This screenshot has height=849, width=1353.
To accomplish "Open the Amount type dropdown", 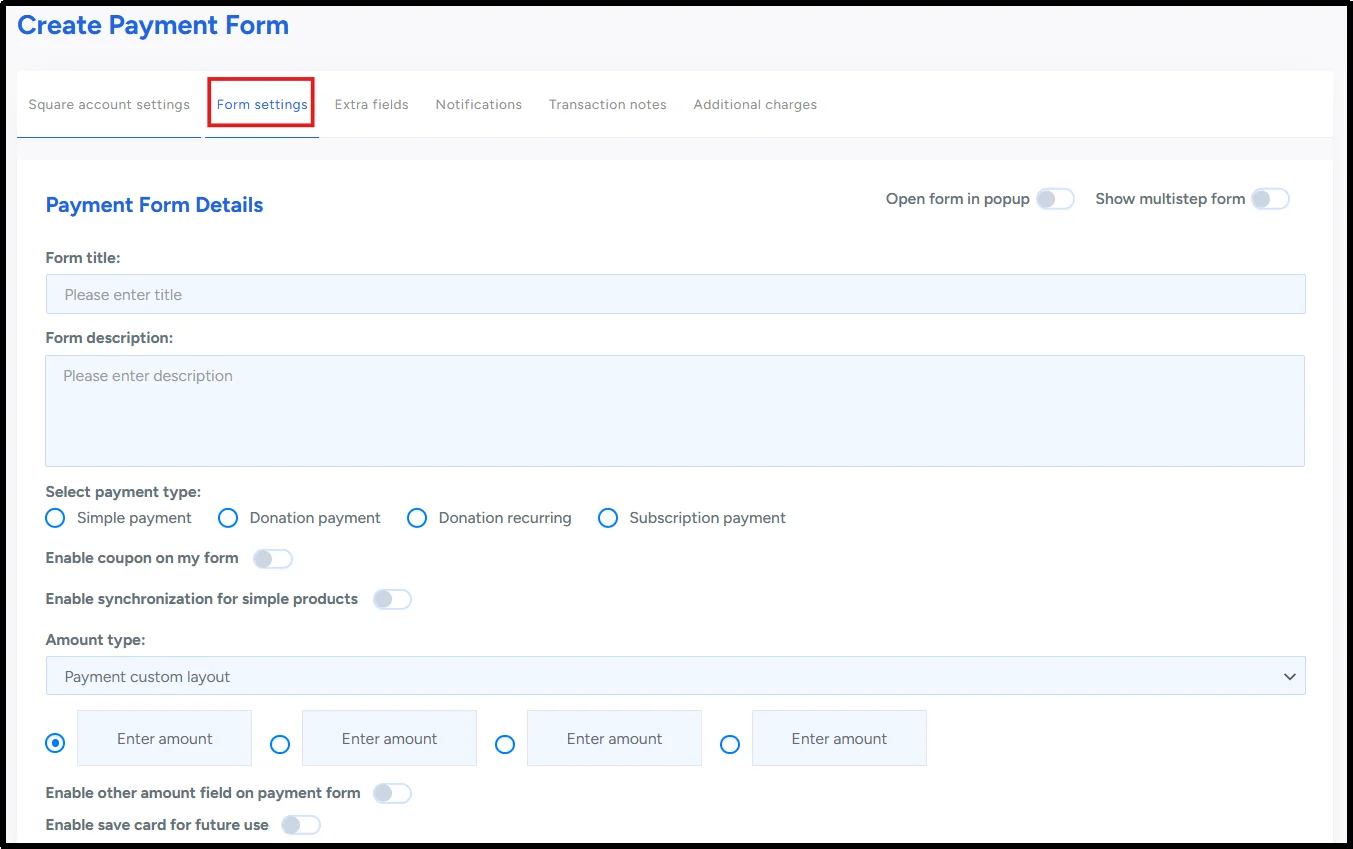I will click(675, 676).
